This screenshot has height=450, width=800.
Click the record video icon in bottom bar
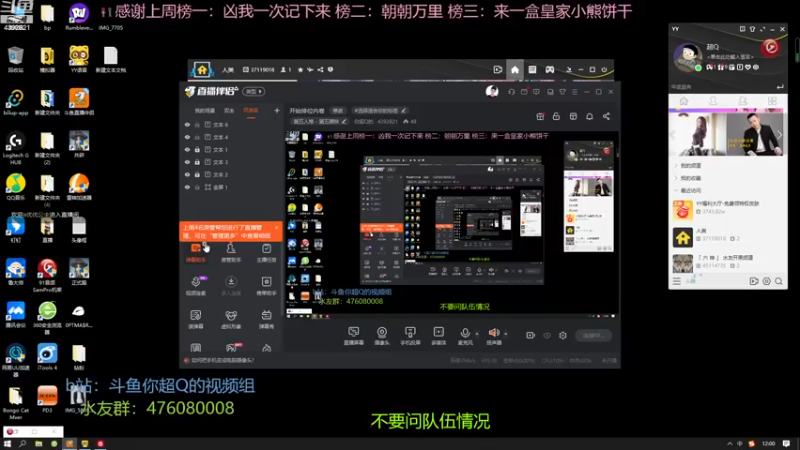click(x=531, y=335)
